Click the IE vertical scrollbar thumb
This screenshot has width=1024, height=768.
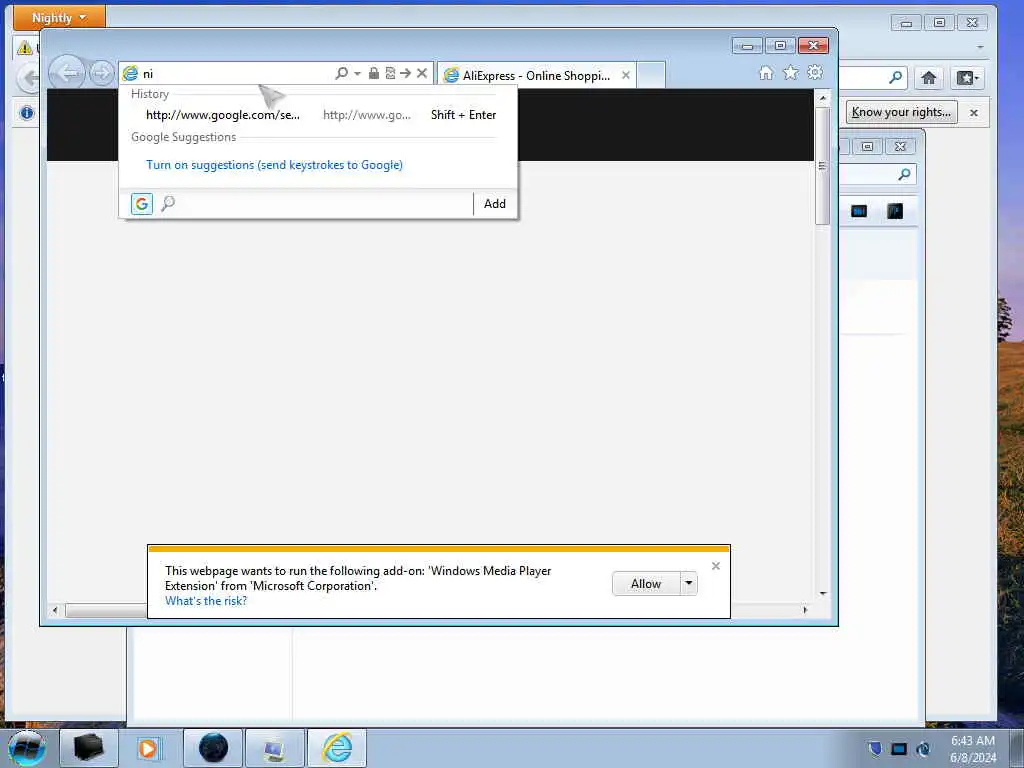(823, 166)
